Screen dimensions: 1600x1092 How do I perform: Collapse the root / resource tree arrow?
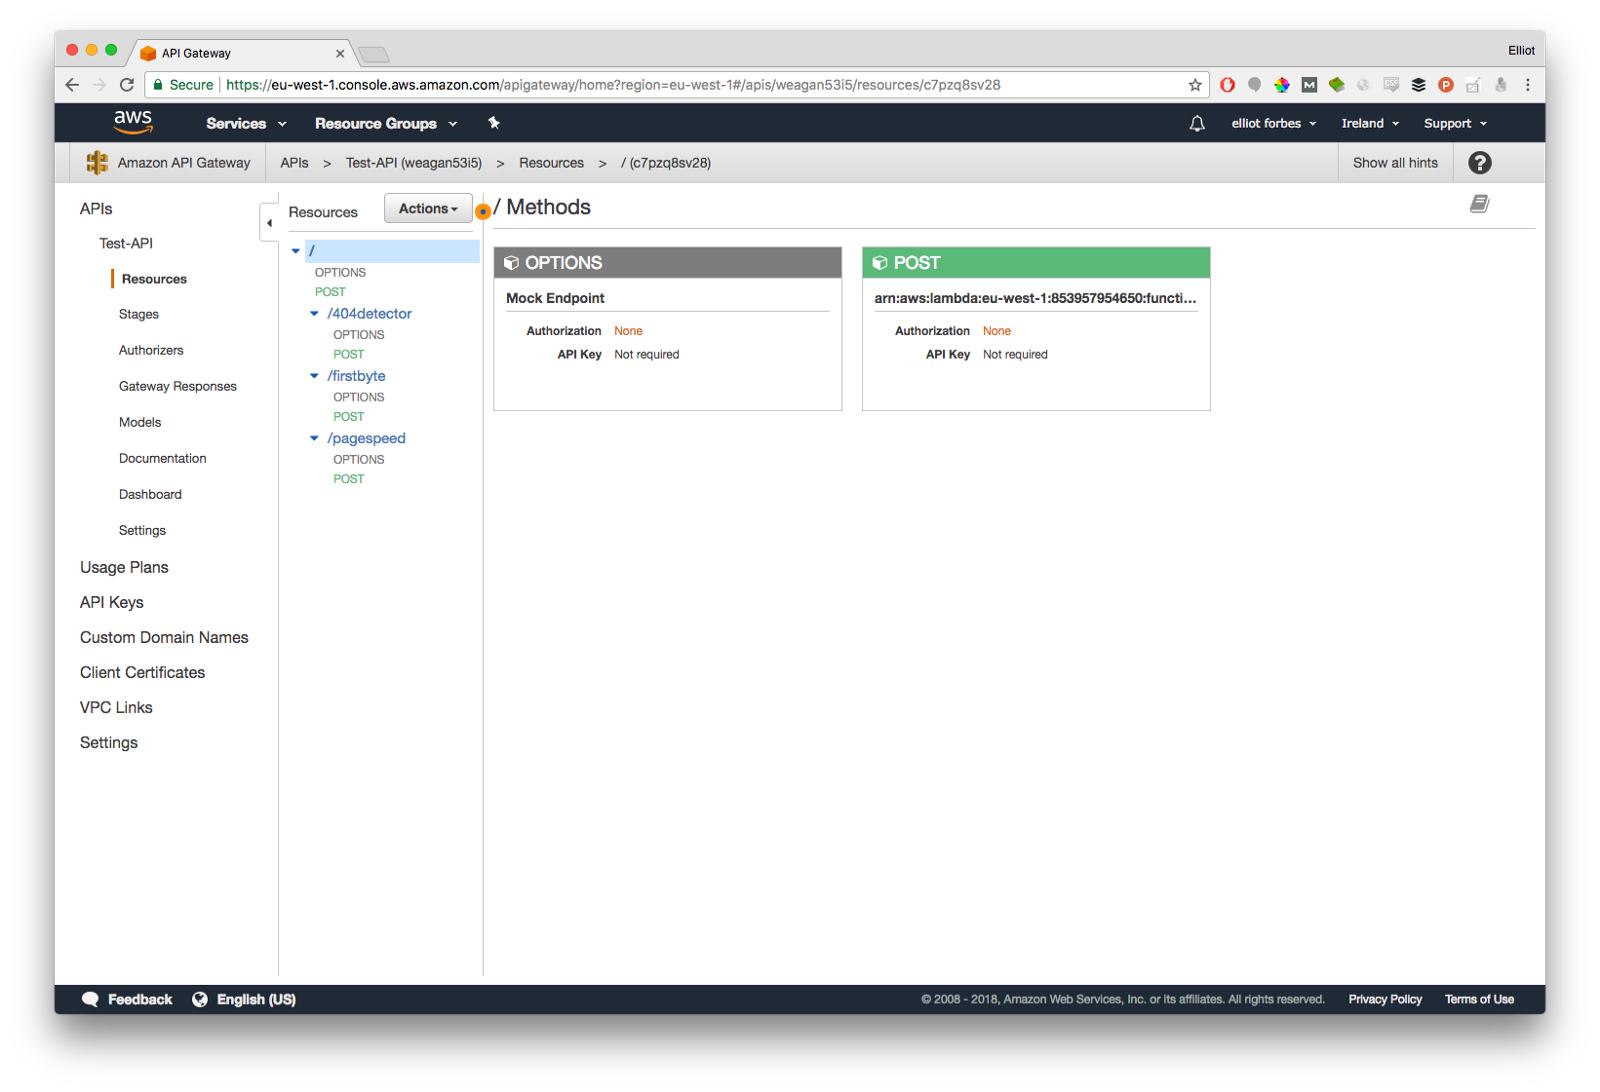(296, 251)
